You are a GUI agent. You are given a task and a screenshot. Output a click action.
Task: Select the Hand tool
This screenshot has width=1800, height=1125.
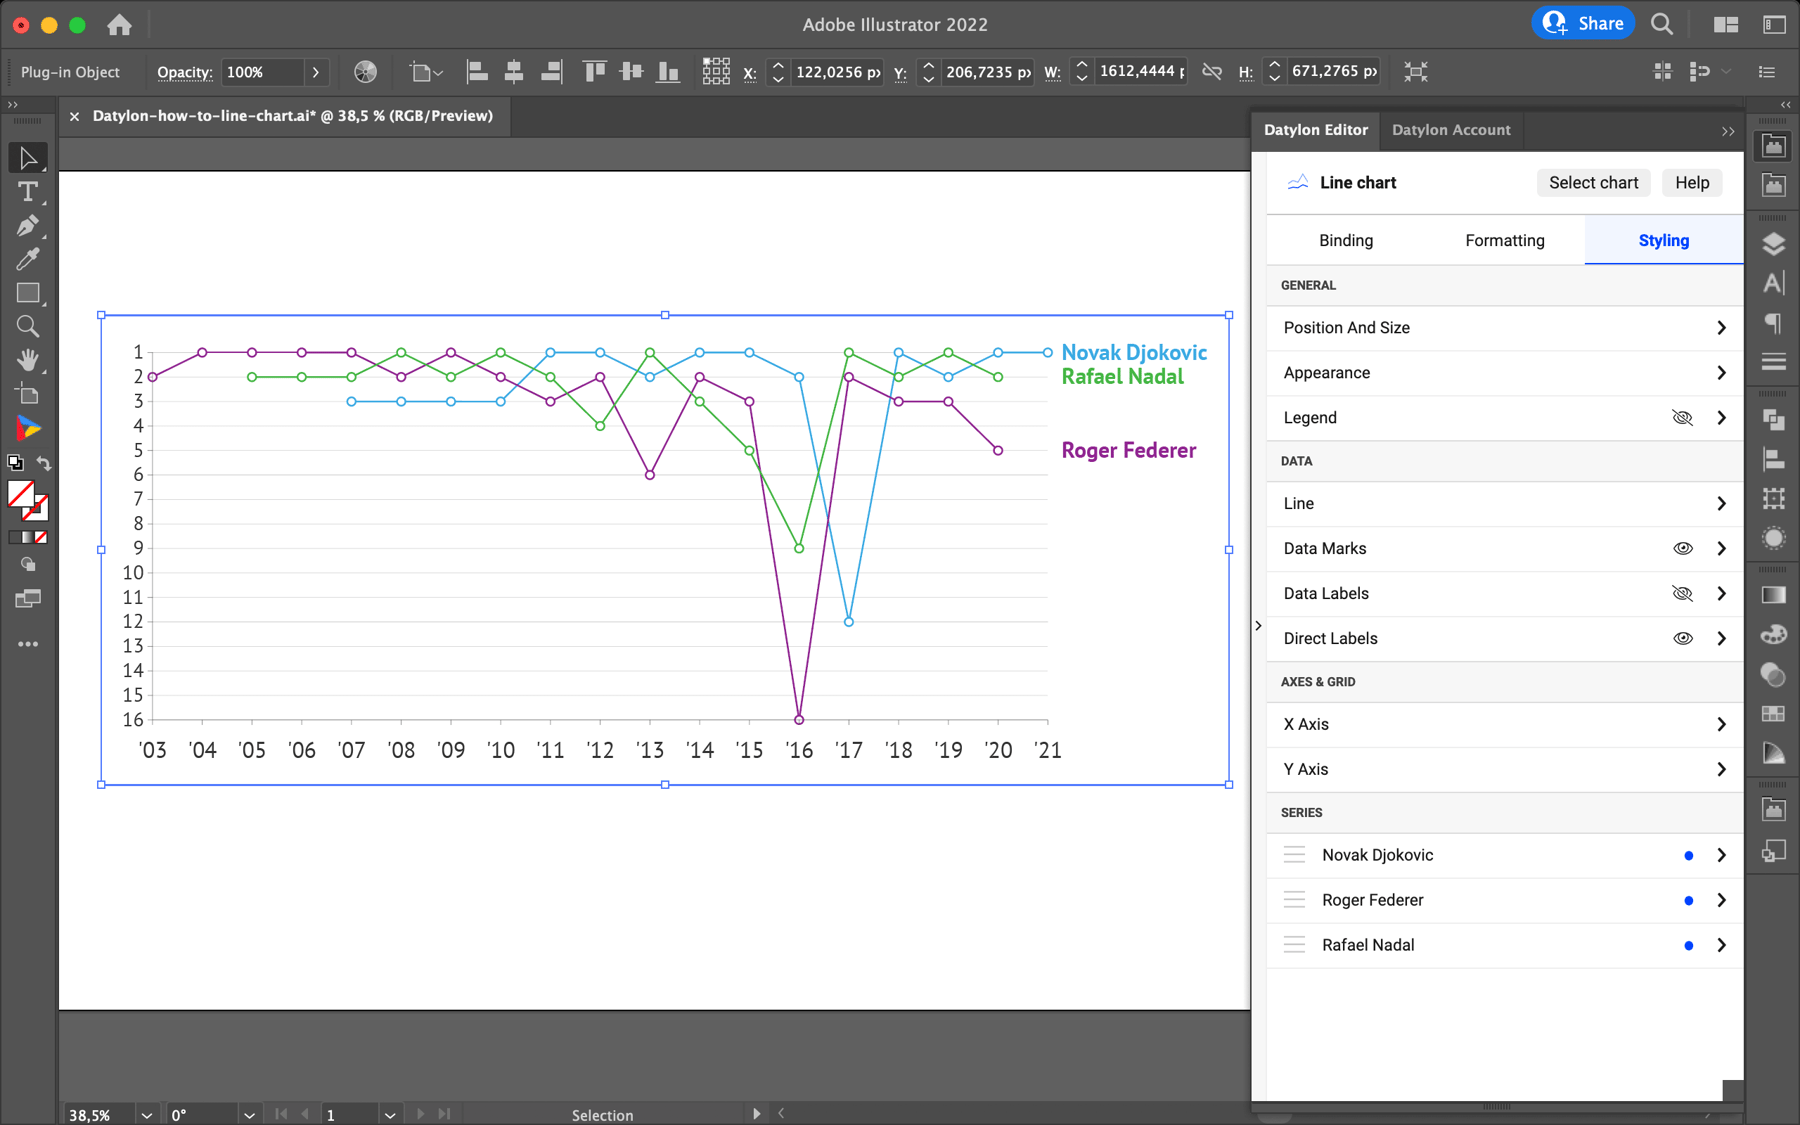pyautogui.click(x=28, y=359)
